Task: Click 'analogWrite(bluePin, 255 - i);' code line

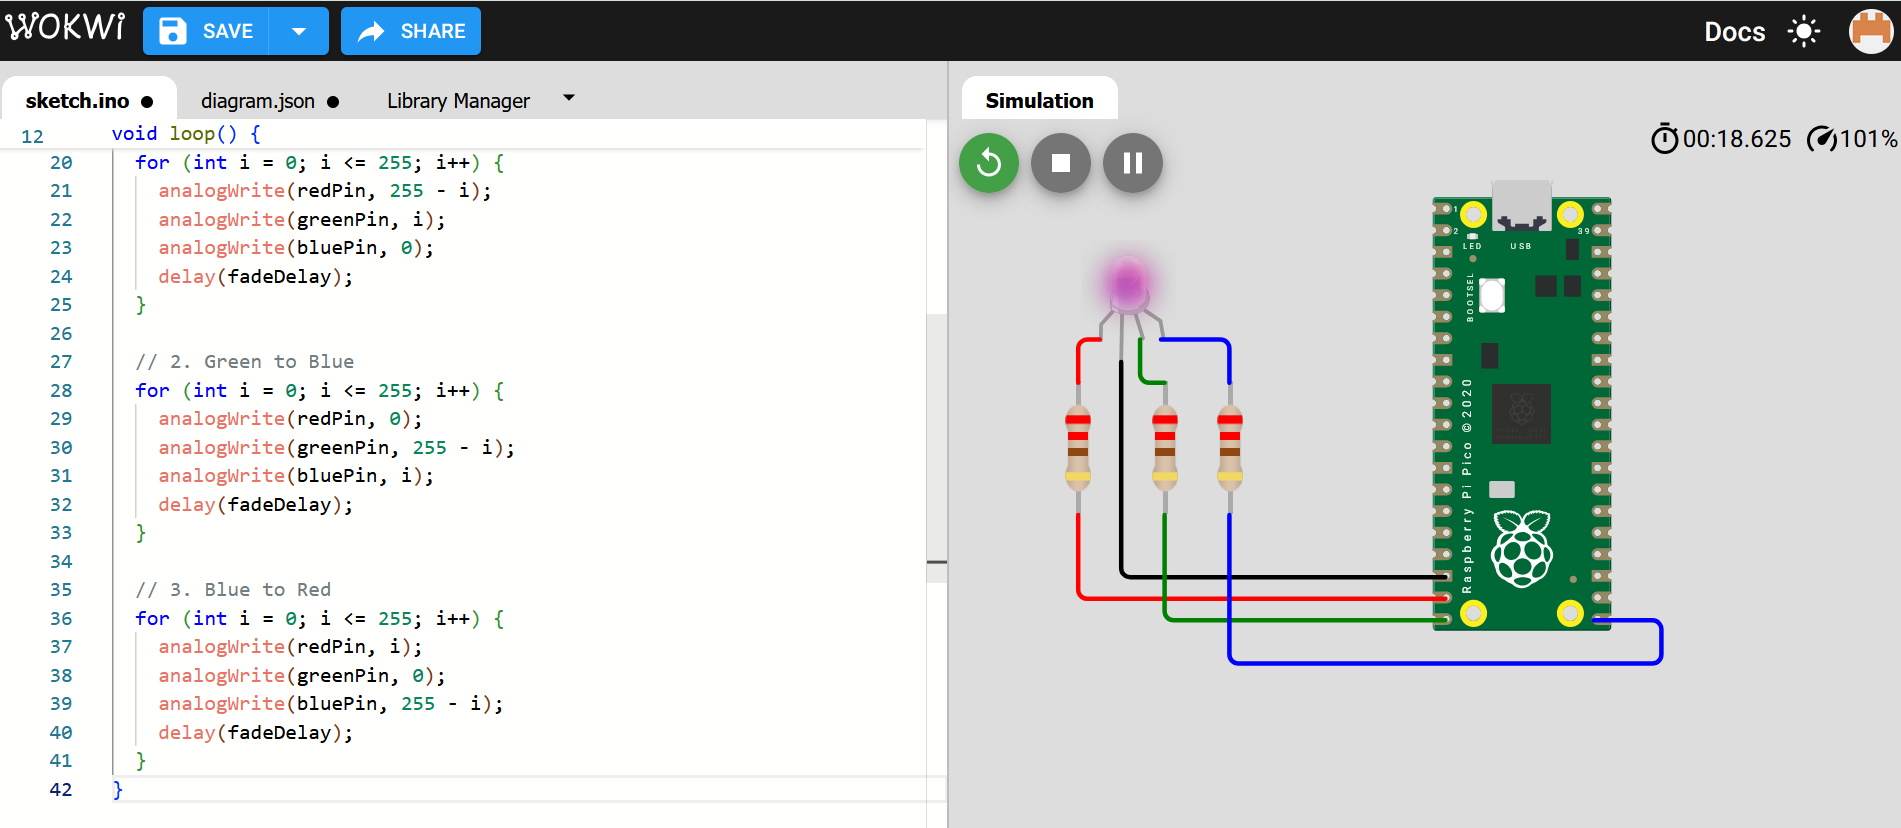Action: 331,704
